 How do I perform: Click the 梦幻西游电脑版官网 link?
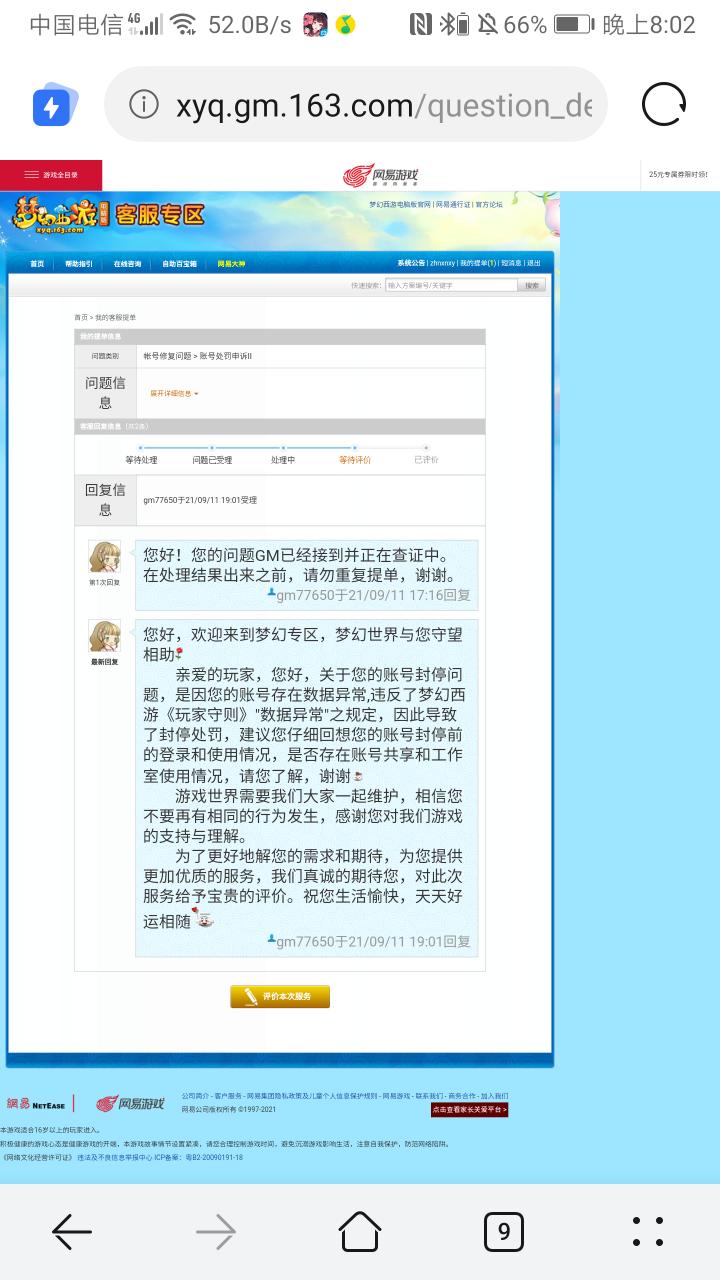399,203
